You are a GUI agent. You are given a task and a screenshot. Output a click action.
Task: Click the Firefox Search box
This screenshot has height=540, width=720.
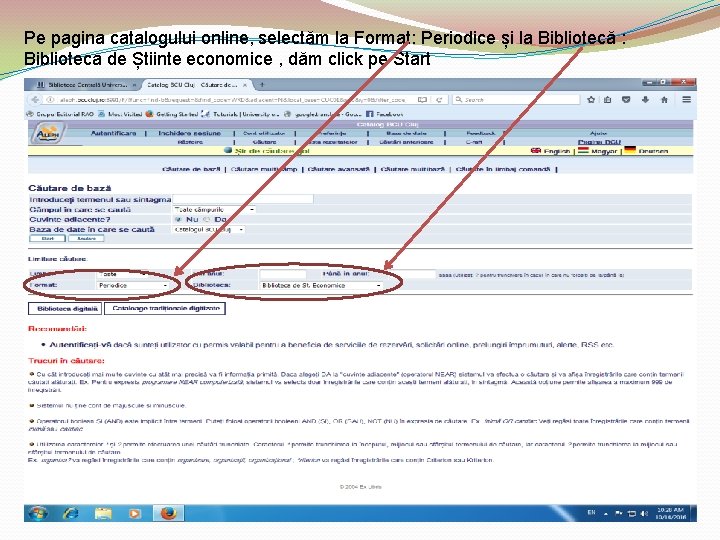pyautogui.click(x=516, y=100)
